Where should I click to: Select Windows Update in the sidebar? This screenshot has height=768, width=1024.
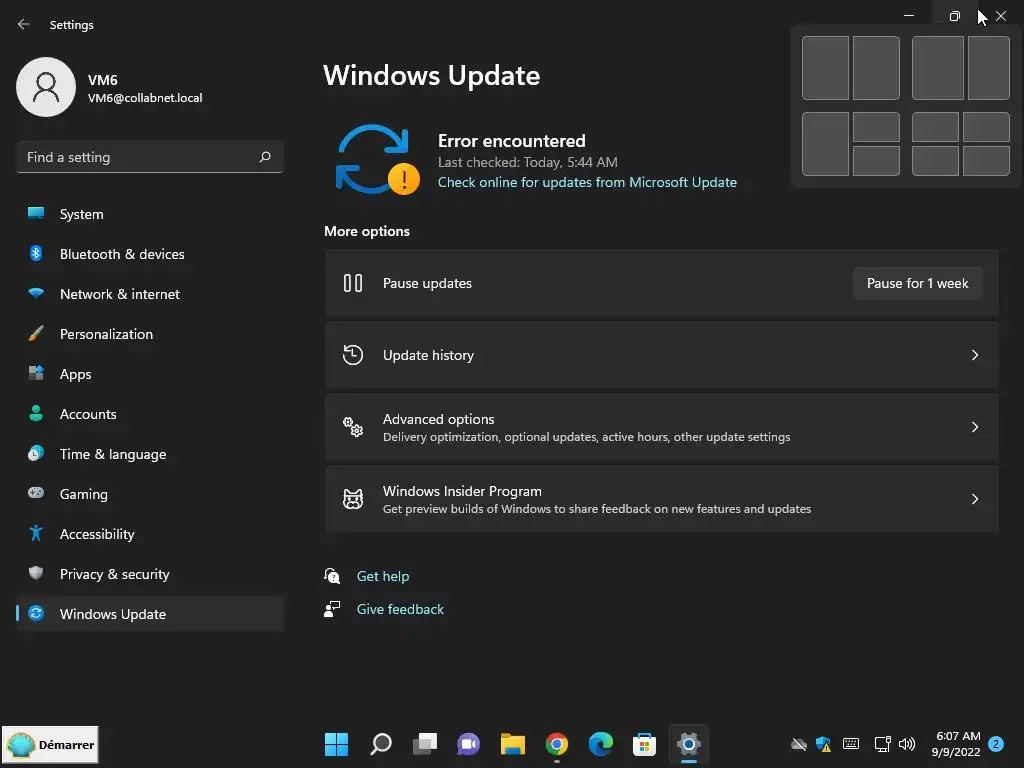(x=150, y=614)
